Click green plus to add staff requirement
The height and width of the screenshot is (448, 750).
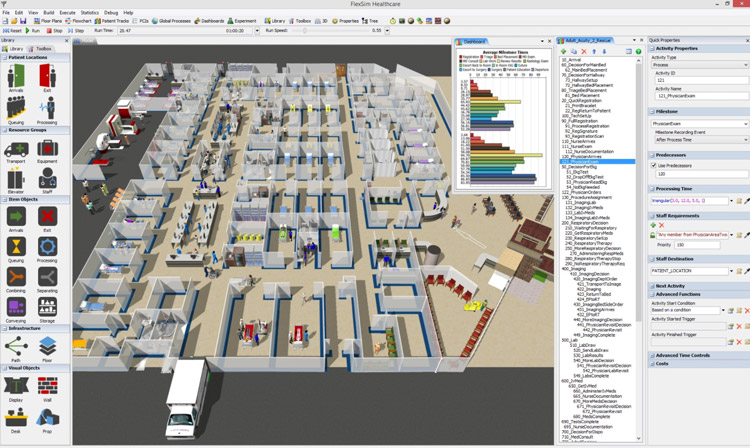click(x=653, y=225)
